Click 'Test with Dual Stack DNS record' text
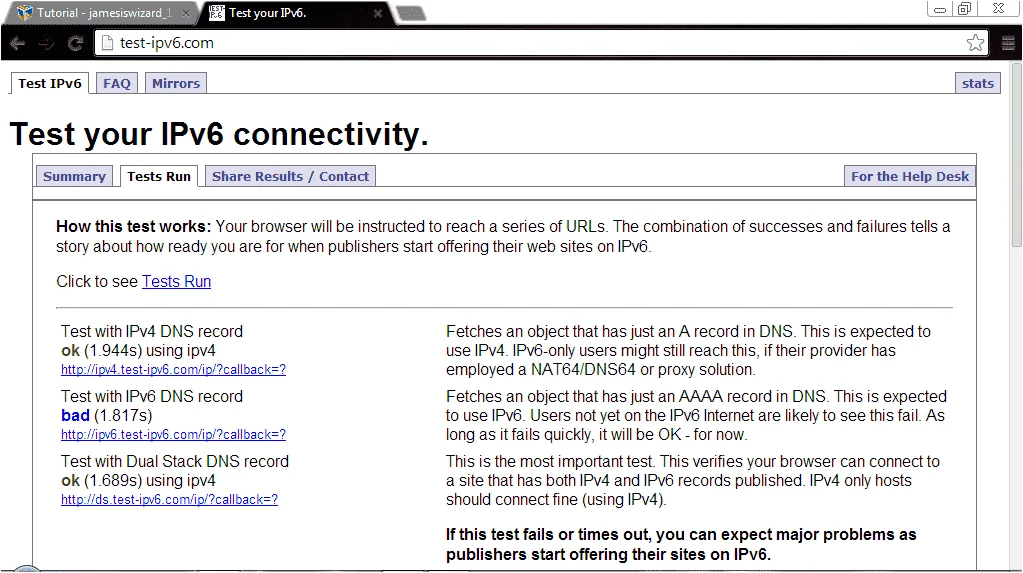Image resolution: width=1023 pixels, height=573 pixels. click(x=175, y=461)
